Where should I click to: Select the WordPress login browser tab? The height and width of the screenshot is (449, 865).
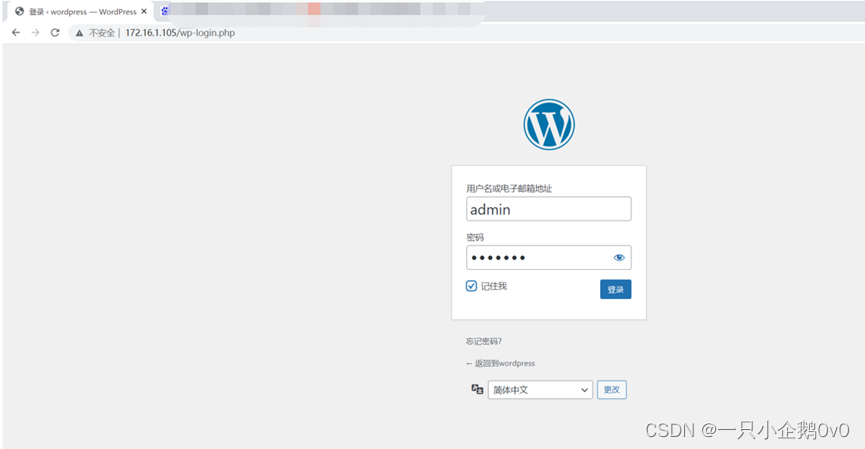pos(81,12)
